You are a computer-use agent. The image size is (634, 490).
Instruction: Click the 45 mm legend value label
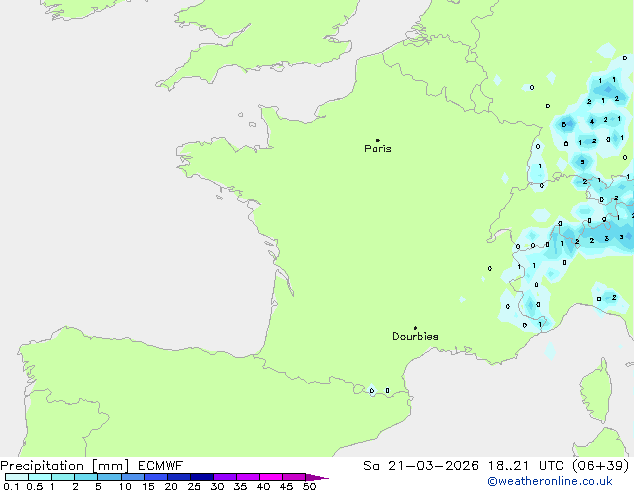click(x=286, y=486)
